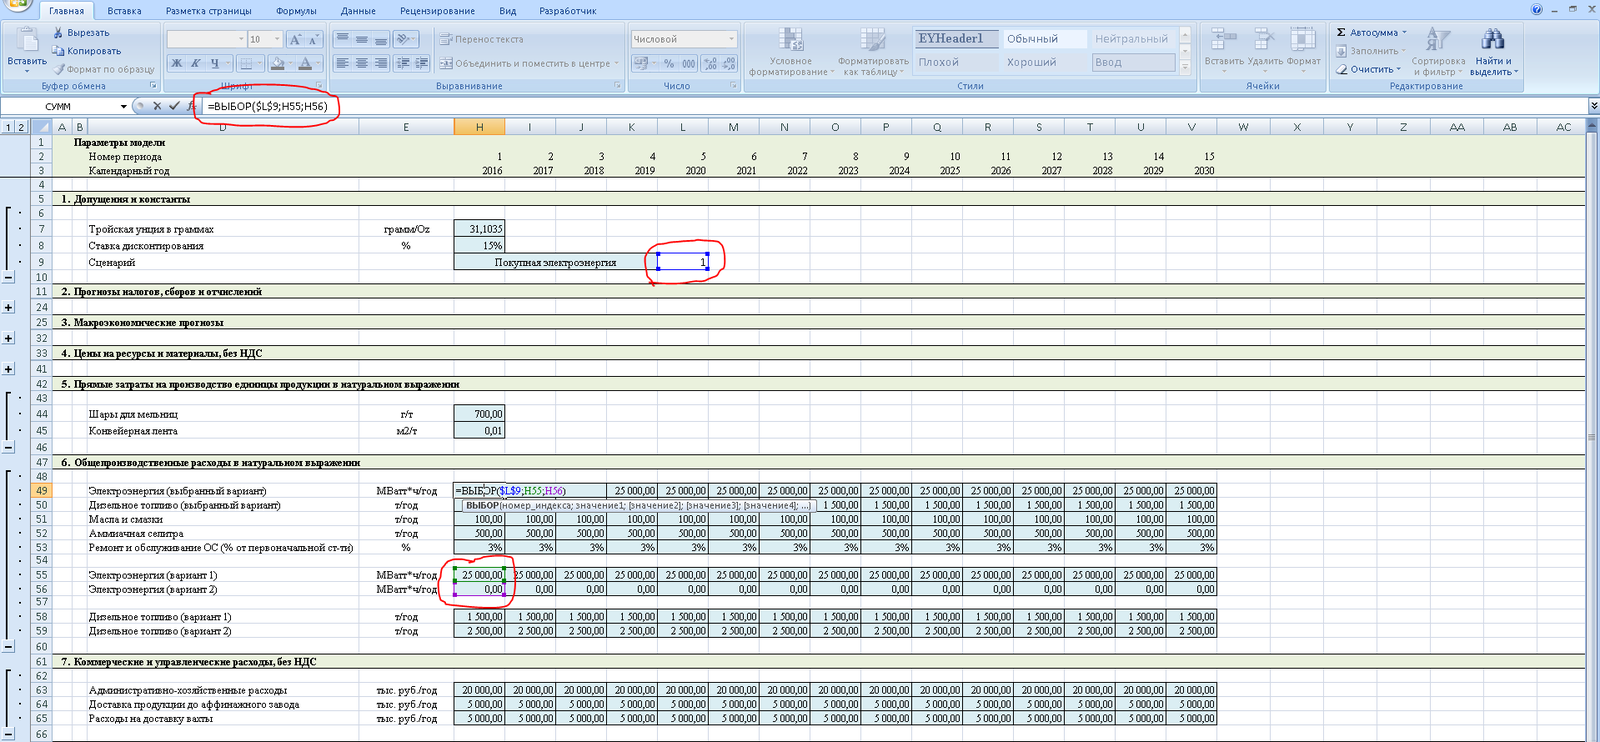Viewport: 1600px width, 742px height.
Task: Toggle italic (К) formatting
Action: 196,63
